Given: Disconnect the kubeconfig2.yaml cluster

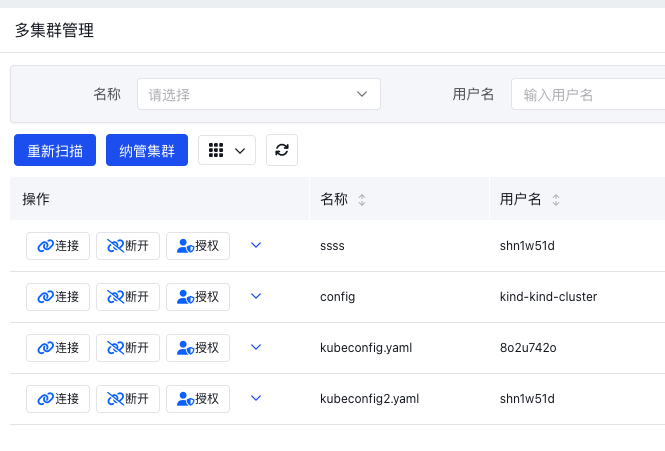Looking at the screenshot, I should tap(128, 398).
